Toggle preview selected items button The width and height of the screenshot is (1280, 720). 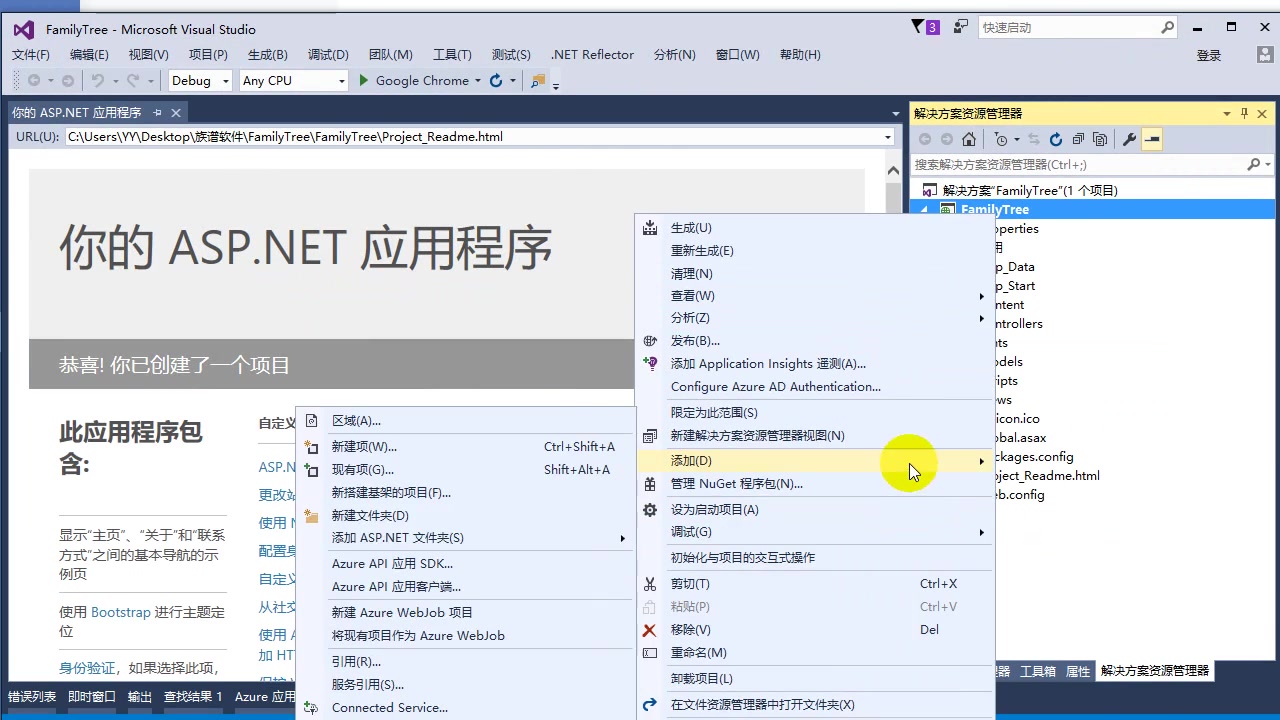coord(1152,139)
